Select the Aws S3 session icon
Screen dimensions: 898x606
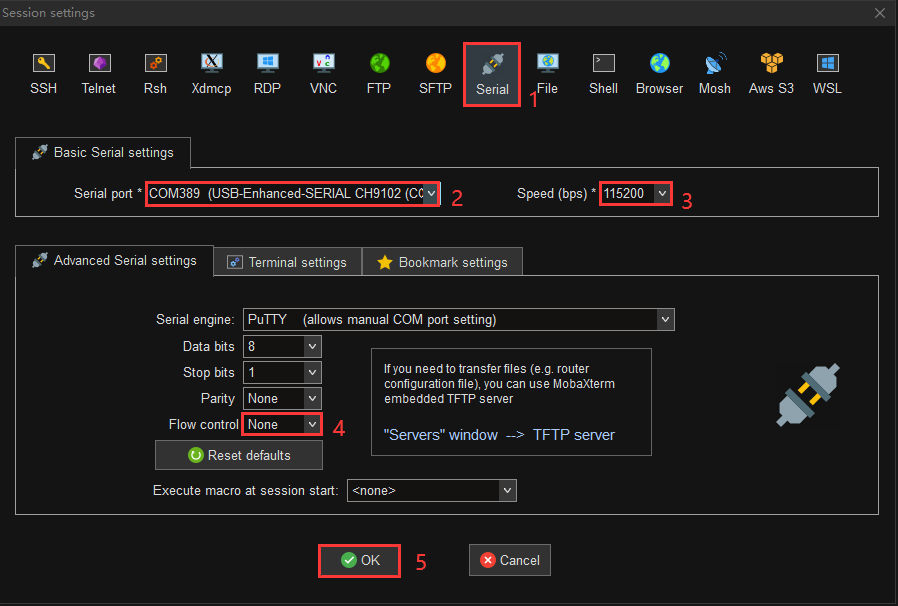[771, 73]
